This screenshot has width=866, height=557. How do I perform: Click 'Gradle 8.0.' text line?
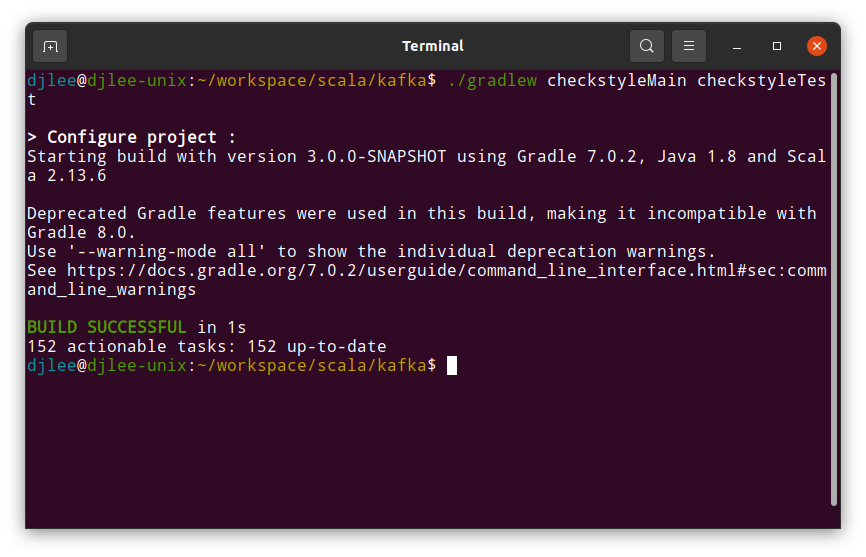click(81, 233)
